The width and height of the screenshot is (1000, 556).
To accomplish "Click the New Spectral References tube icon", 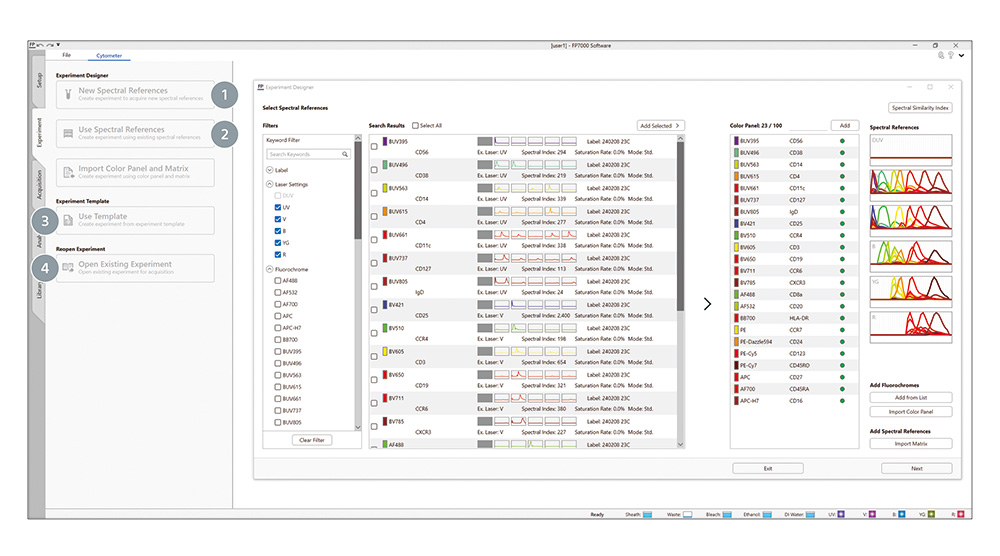I will coord(68,94).
